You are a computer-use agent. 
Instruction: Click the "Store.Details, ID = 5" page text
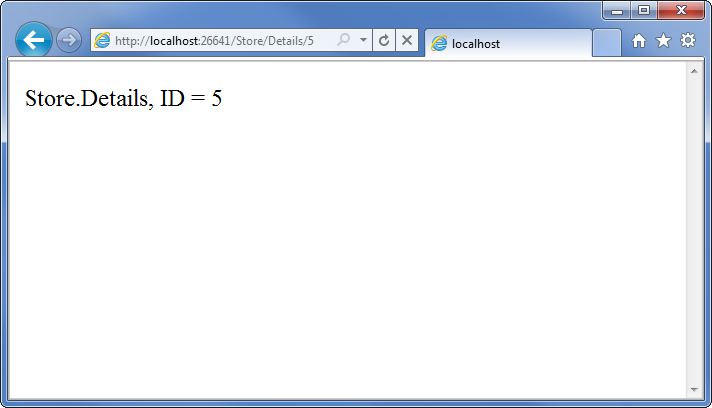point(123,98)
